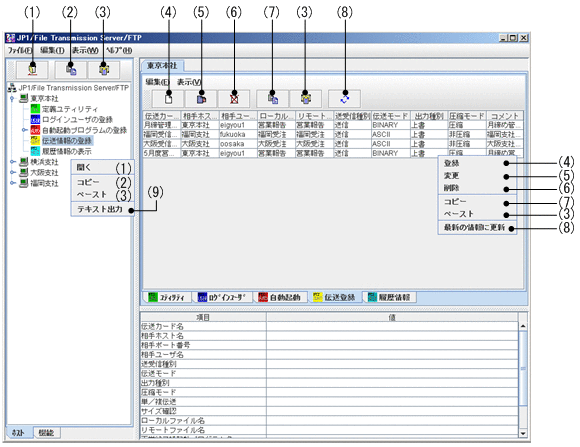Click the details scrollbar down arrow
Viewport: 580px width, 447px height.
(x=523, y=433)
